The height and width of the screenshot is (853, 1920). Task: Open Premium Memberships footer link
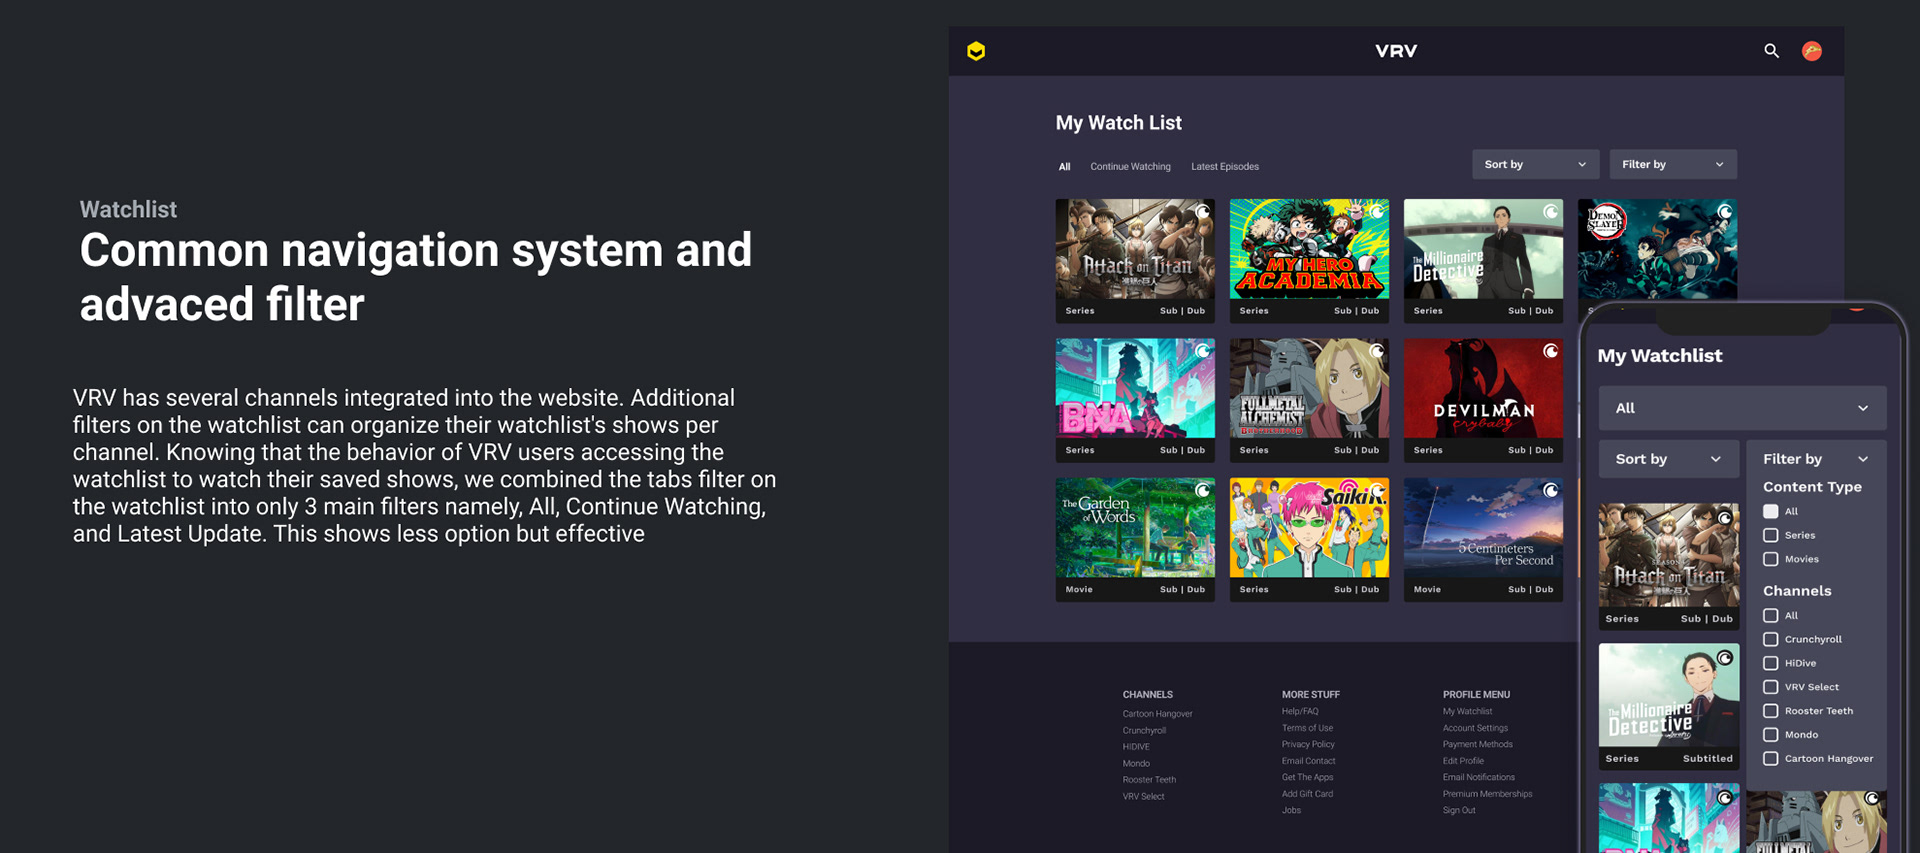tap(1487, 794)
